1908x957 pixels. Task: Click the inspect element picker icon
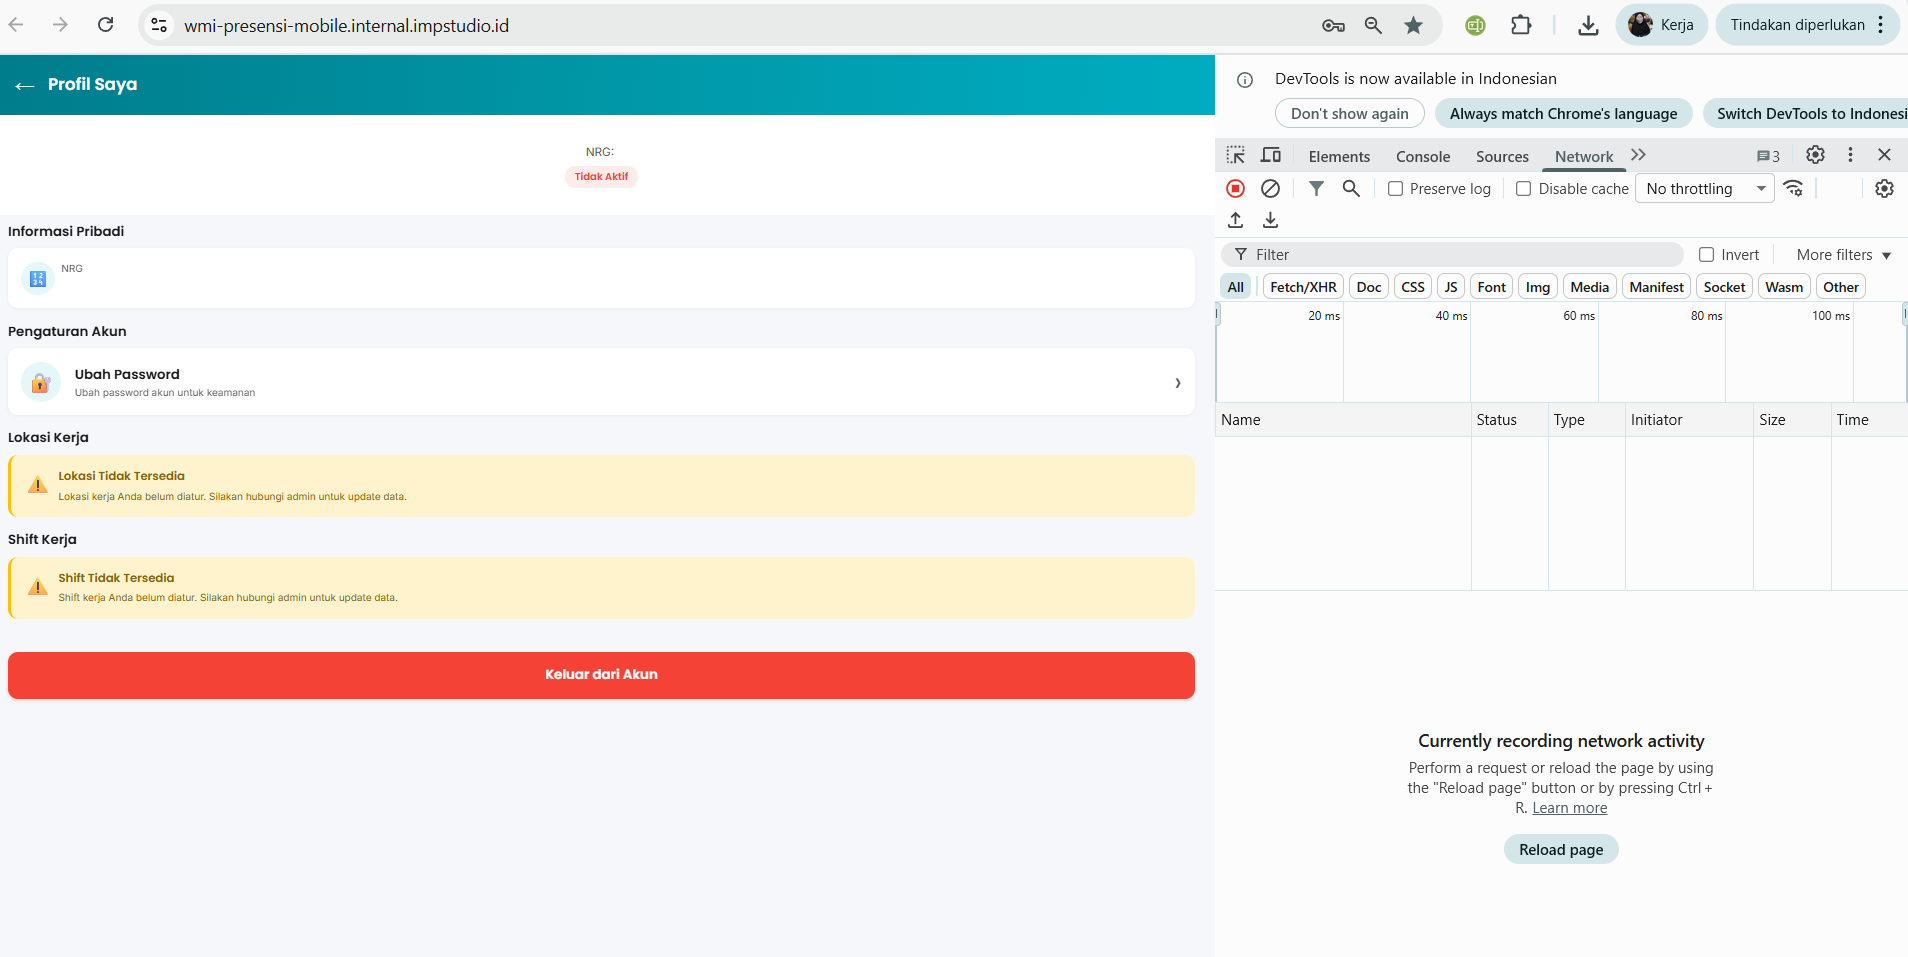pos(1236,155)
